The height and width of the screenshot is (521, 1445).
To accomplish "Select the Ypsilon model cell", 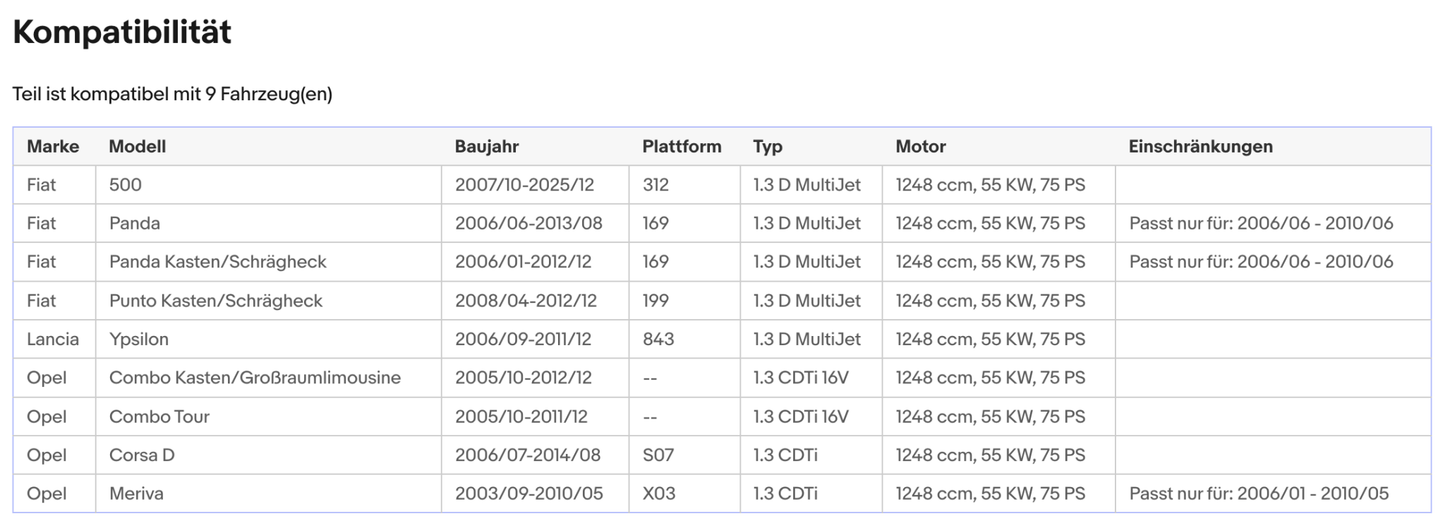I will [139, 339].
